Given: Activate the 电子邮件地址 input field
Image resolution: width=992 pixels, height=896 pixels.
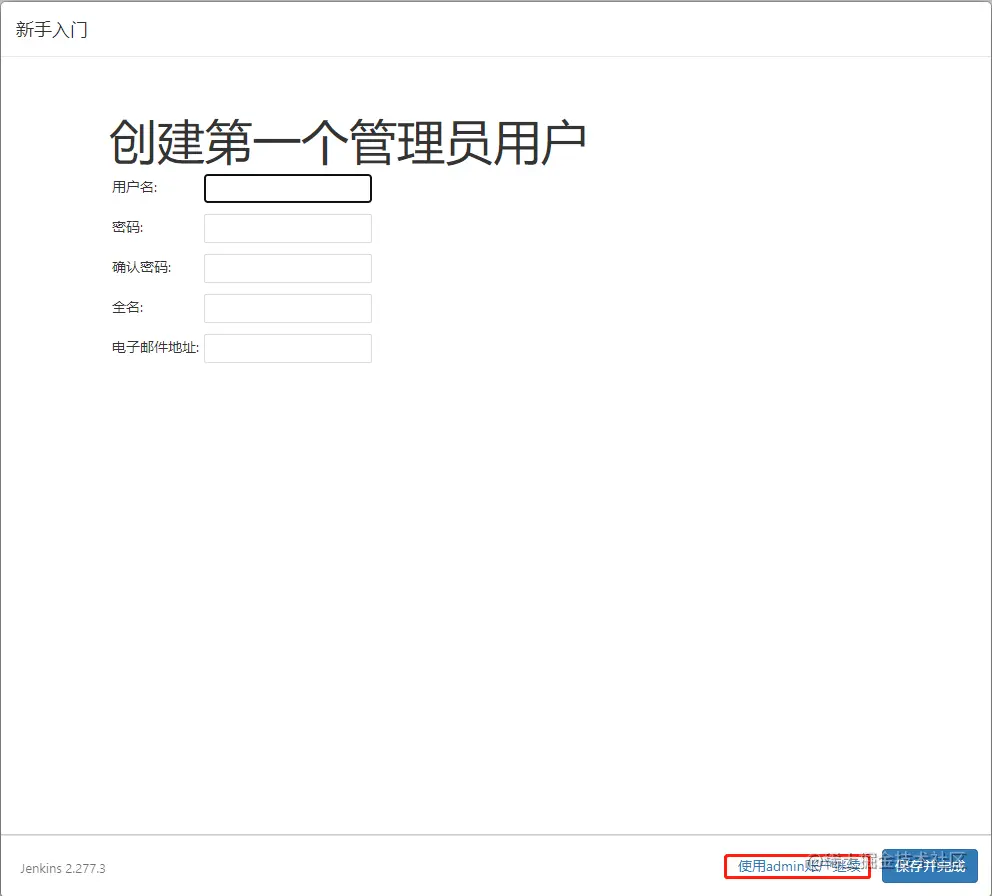Looking at the screenshot, I should (288, 348).
